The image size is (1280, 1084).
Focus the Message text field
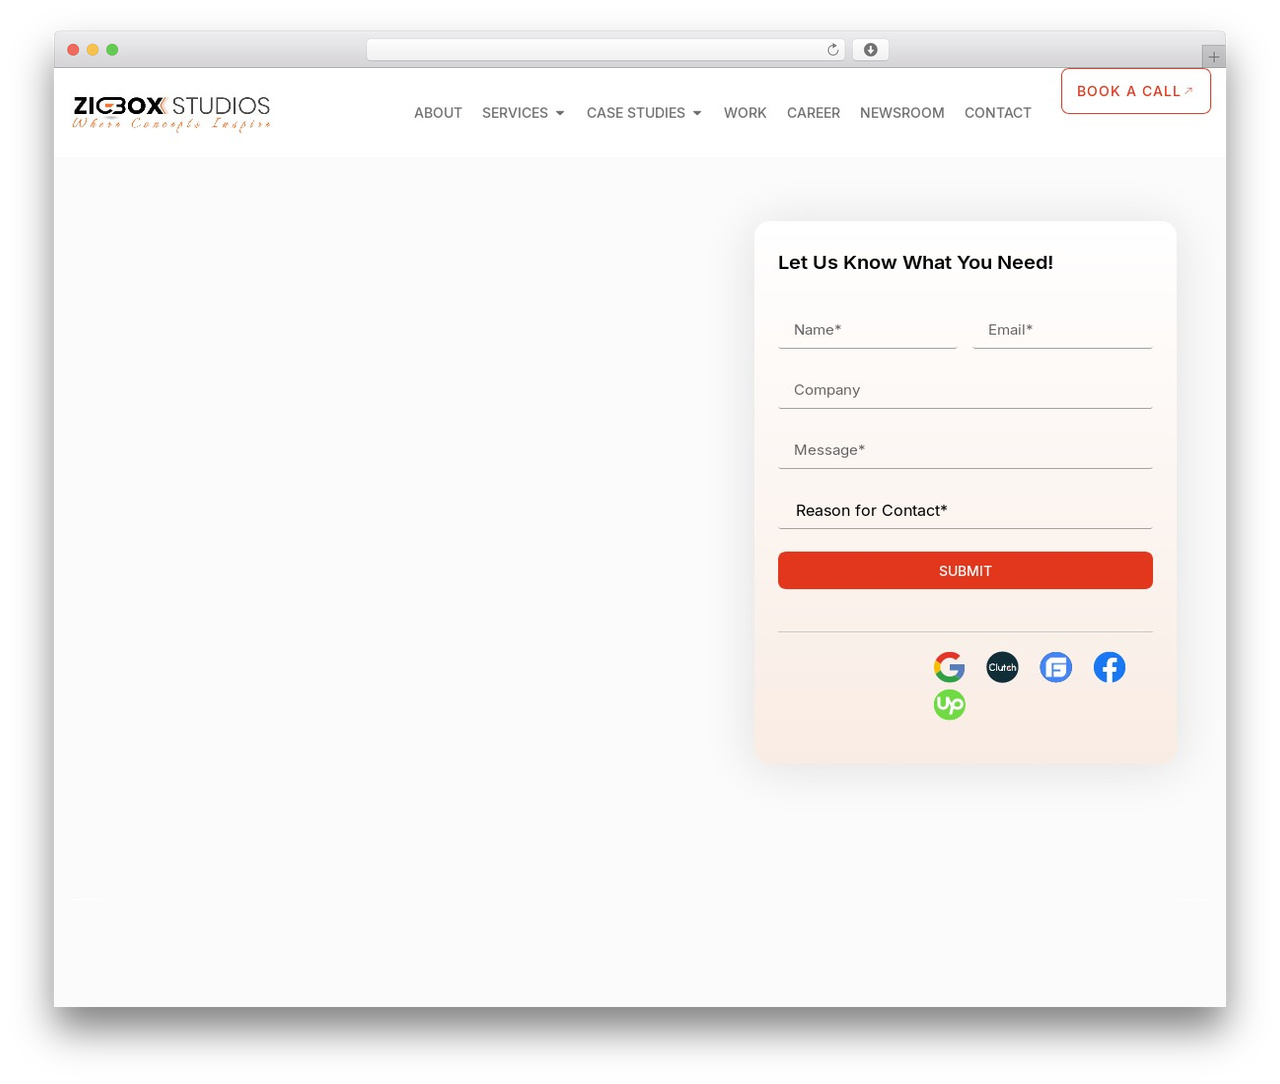point(965,450)
